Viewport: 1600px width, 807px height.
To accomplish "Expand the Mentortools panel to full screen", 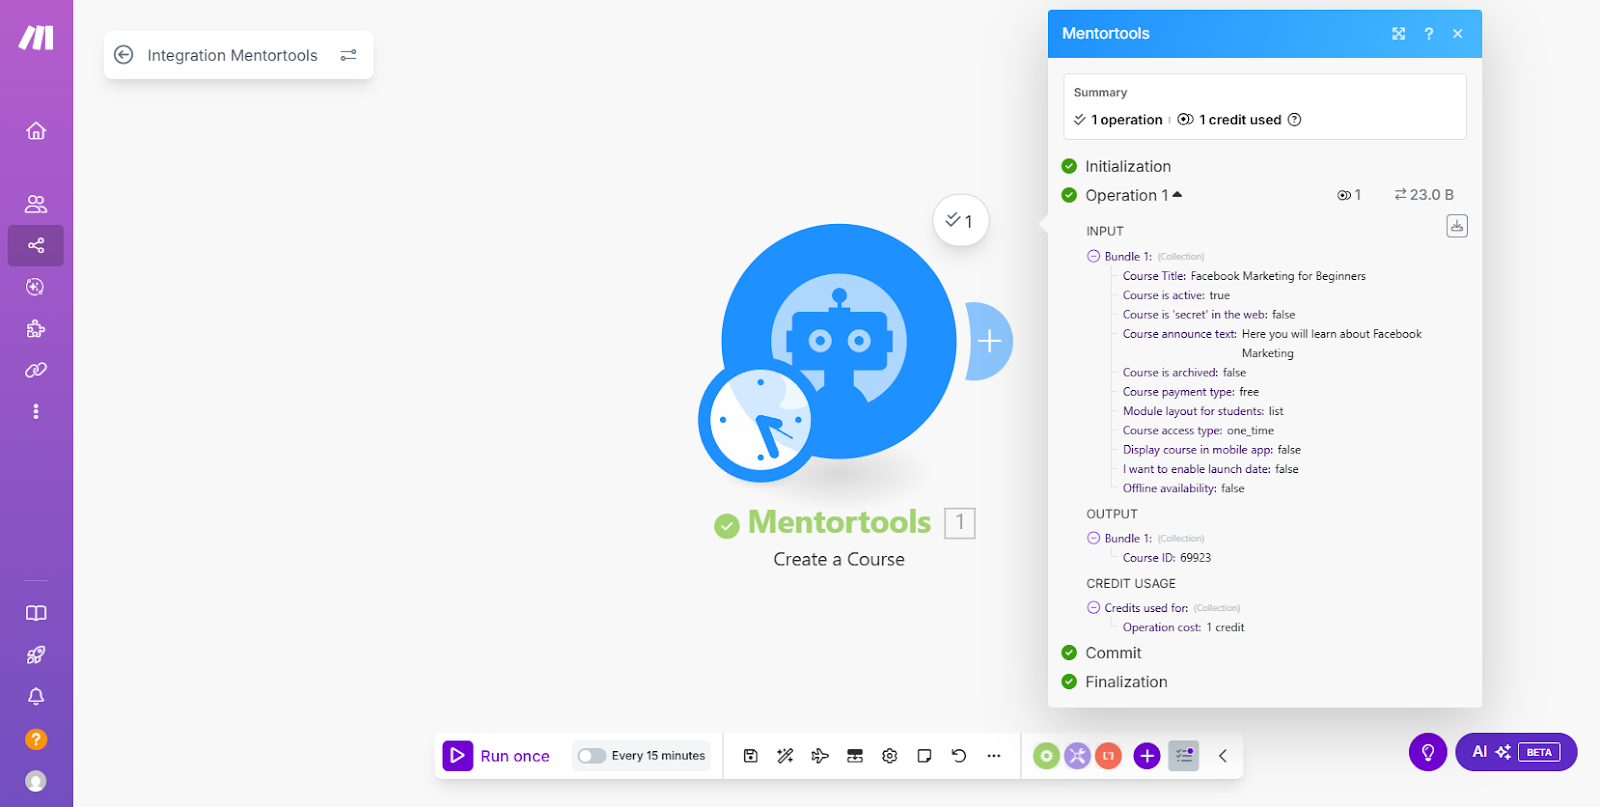I will pos(1399,34).
